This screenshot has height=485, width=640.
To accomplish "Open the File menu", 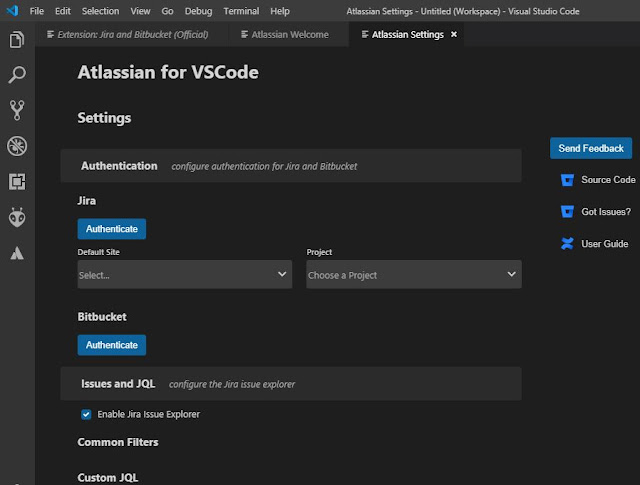I will 37,11.
